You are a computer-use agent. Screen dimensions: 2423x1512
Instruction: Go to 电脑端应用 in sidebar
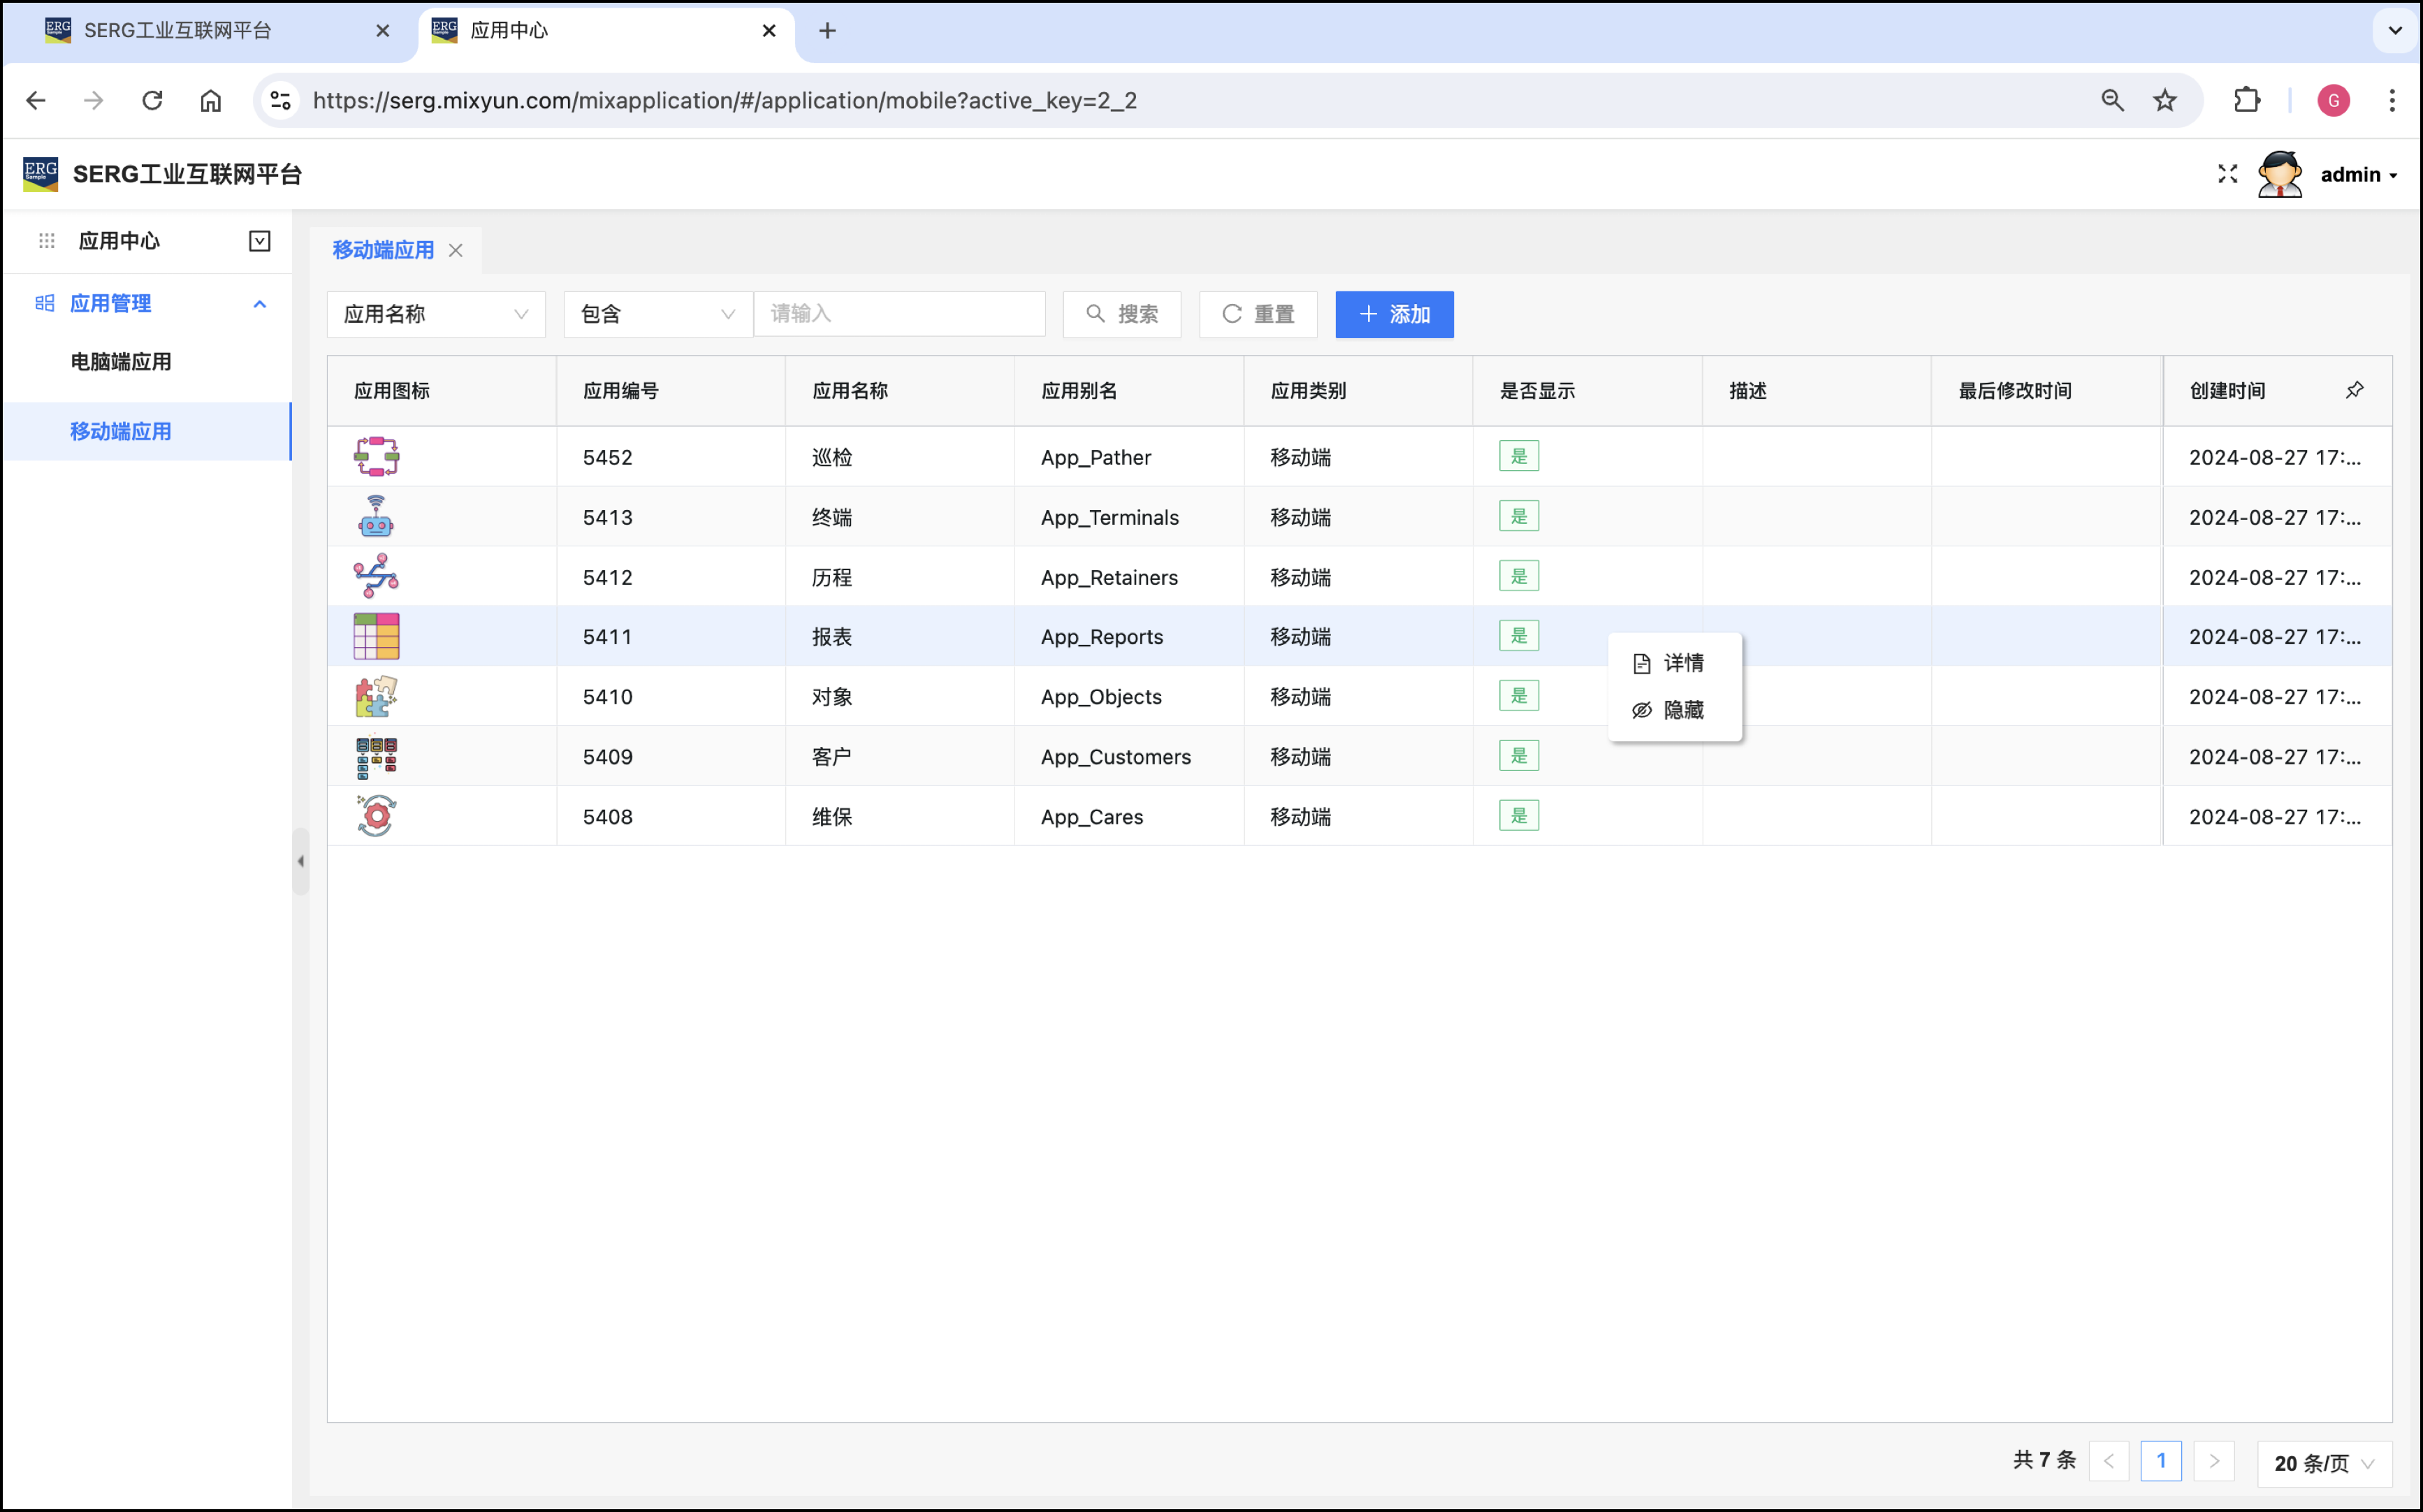pos(121,362)
